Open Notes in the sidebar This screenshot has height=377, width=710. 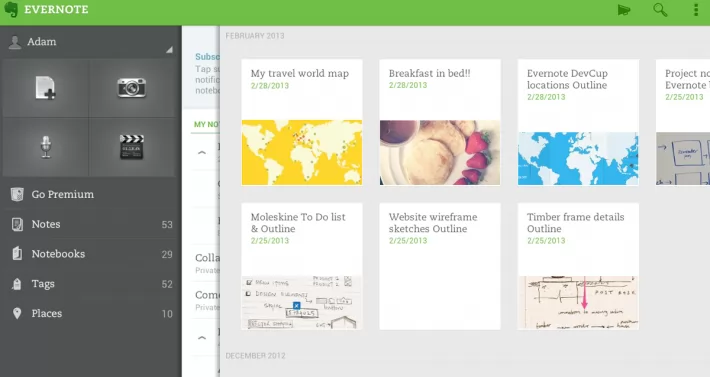click(91, 224)
